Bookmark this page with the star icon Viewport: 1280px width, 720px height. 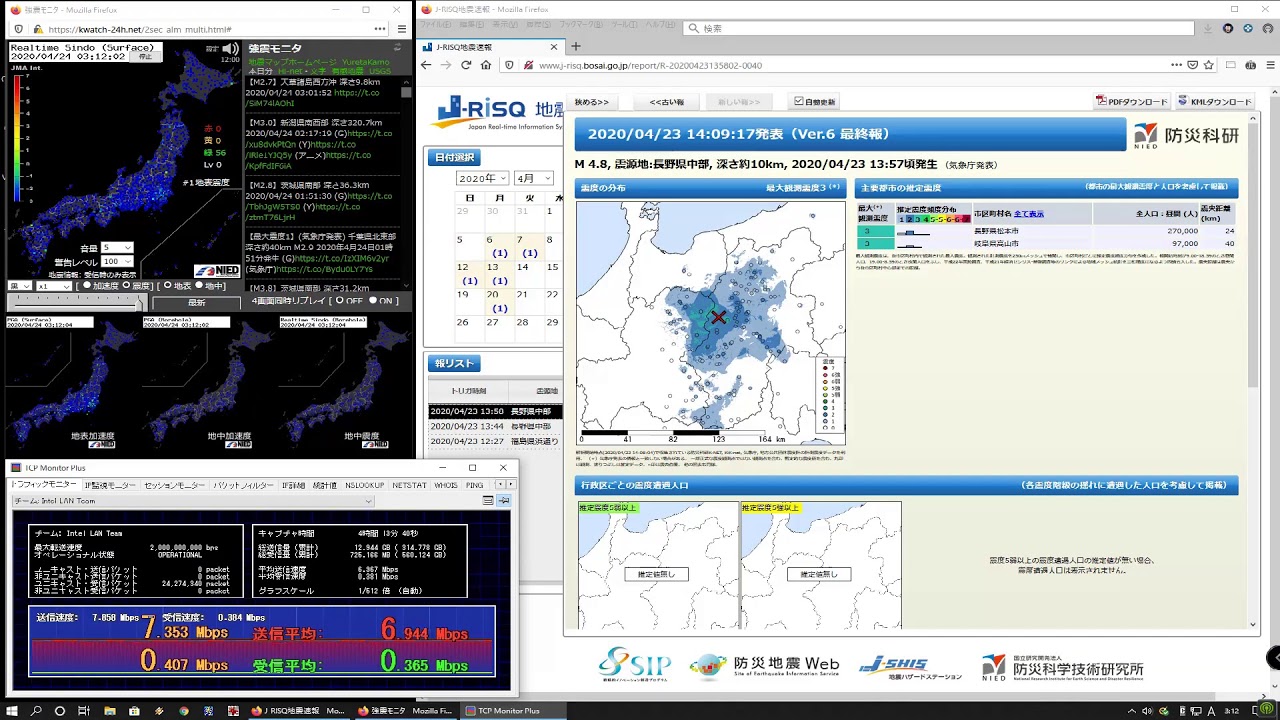tap(1209, 65)
